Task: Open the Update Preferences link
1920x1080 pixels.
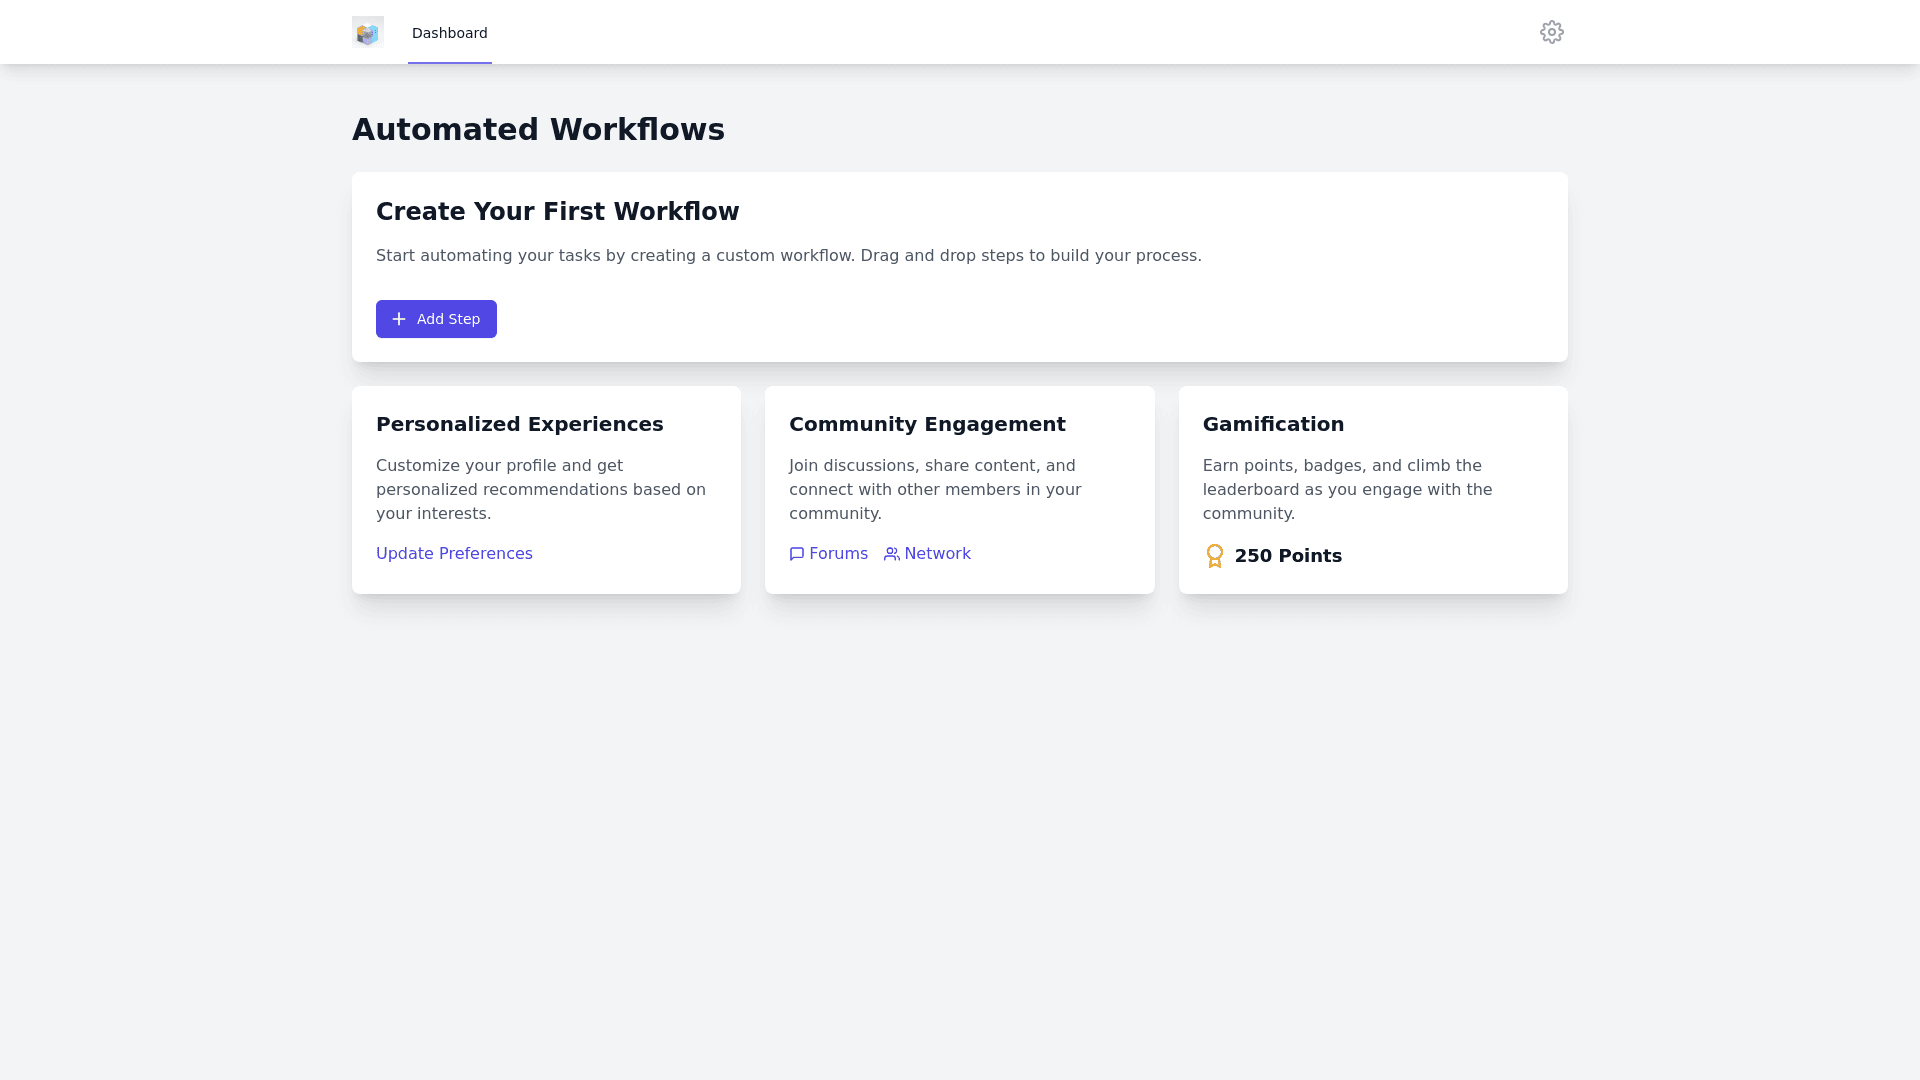Action: point(454,554)
